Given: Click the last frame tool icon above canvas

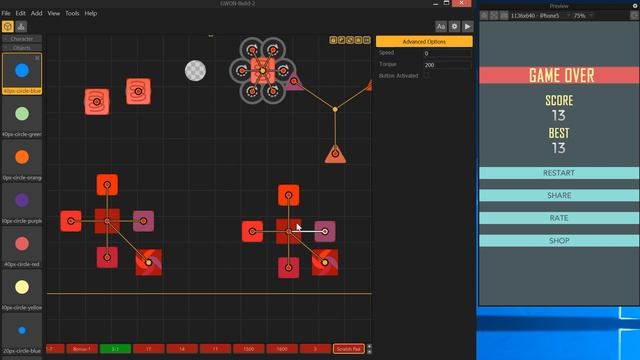Looking at the screenshot, I should pos(367,40).
